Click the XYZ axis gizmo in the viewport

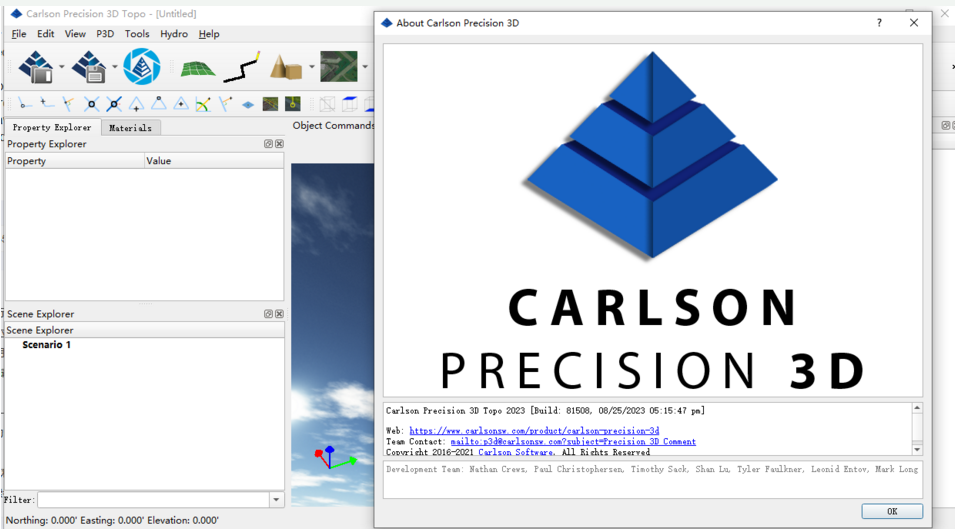tap(334, 458)
